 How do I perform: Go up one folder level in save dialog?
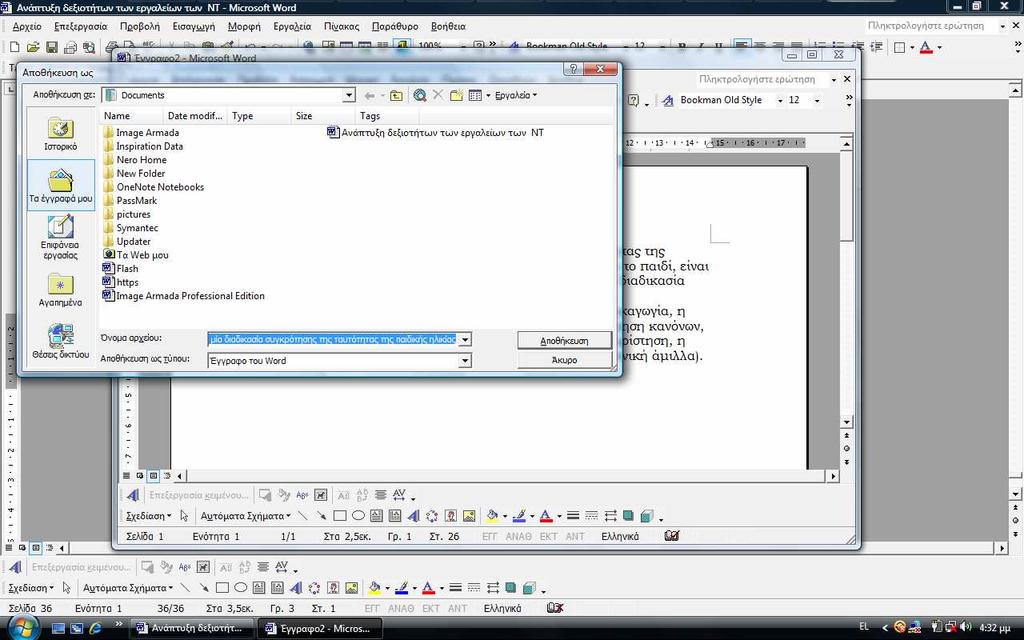(396, 95)
